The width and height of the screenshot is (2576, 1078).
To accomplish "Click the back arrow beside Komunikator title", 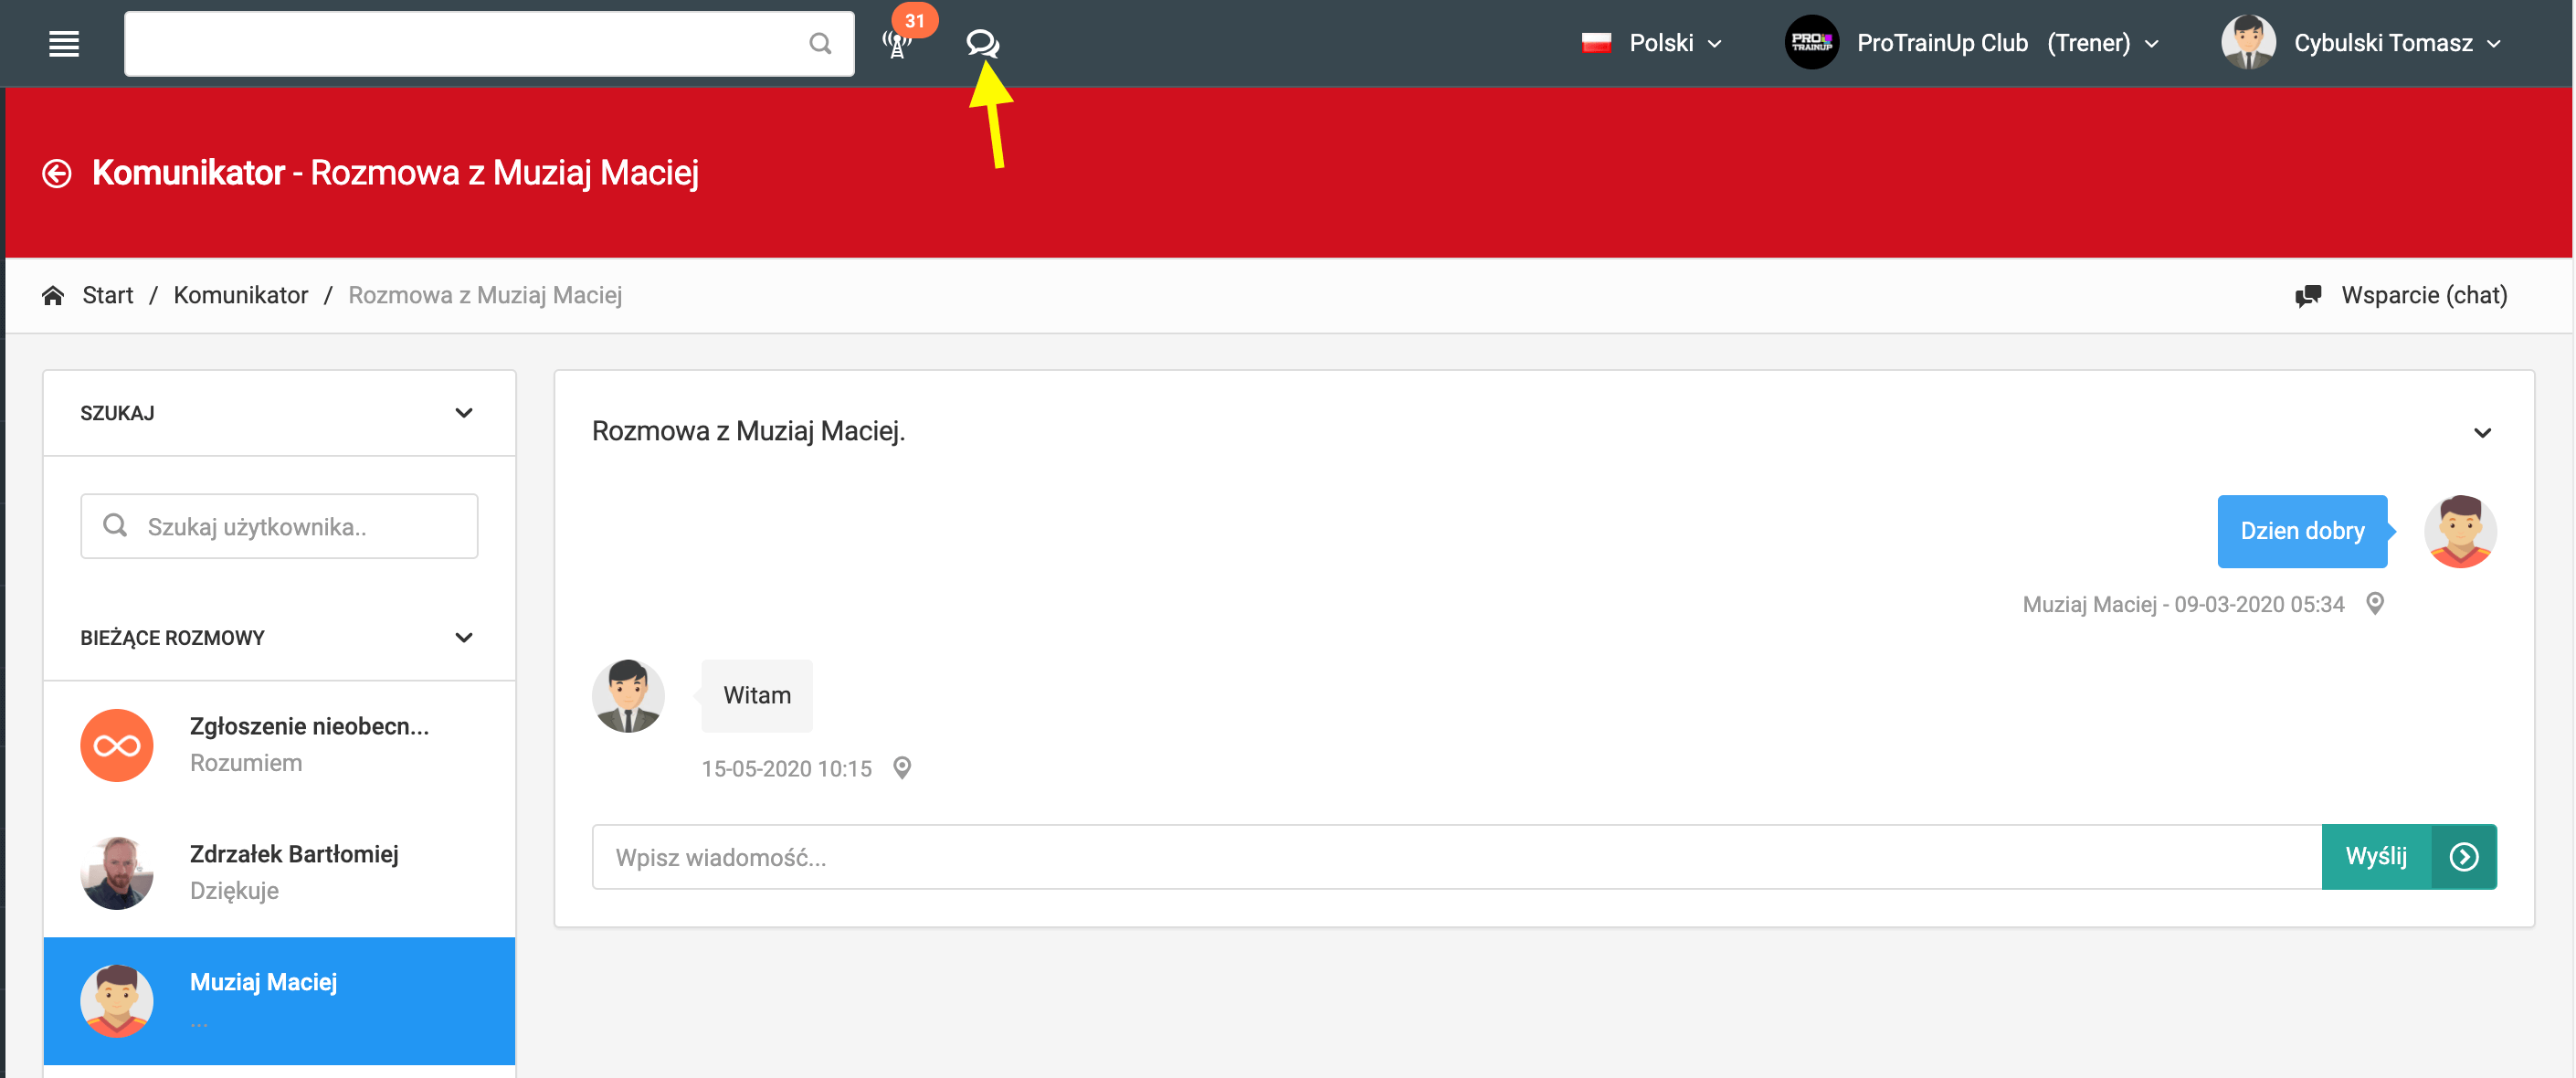I will pos(57,173).
